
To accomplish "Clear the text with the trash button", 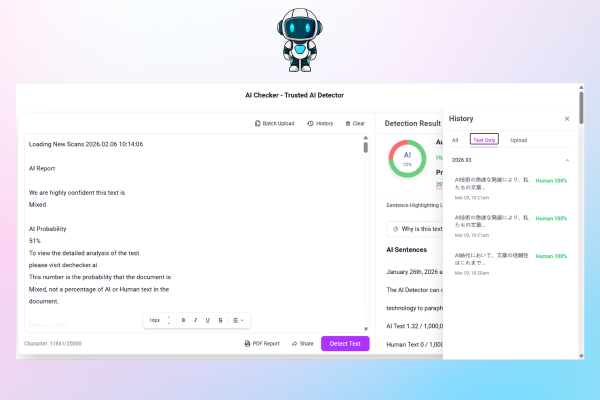I will (355, 123).
